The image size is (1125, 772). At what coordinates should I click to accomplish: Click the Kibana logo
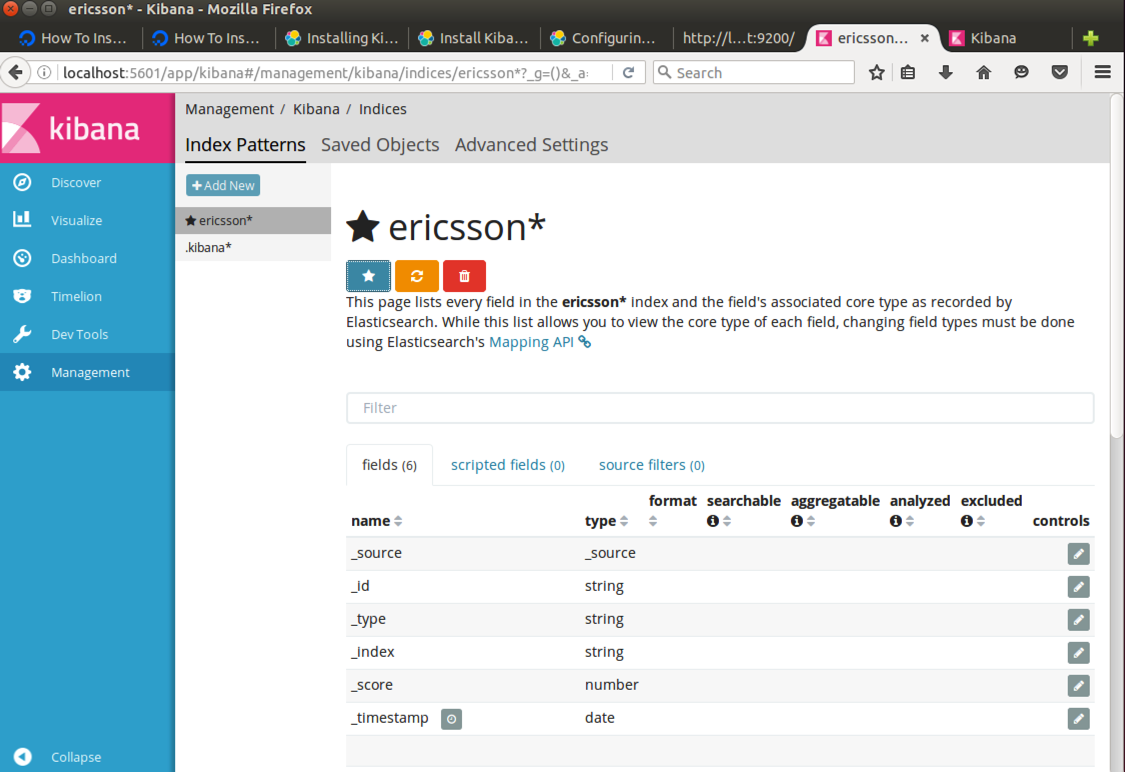pos(87,128)
